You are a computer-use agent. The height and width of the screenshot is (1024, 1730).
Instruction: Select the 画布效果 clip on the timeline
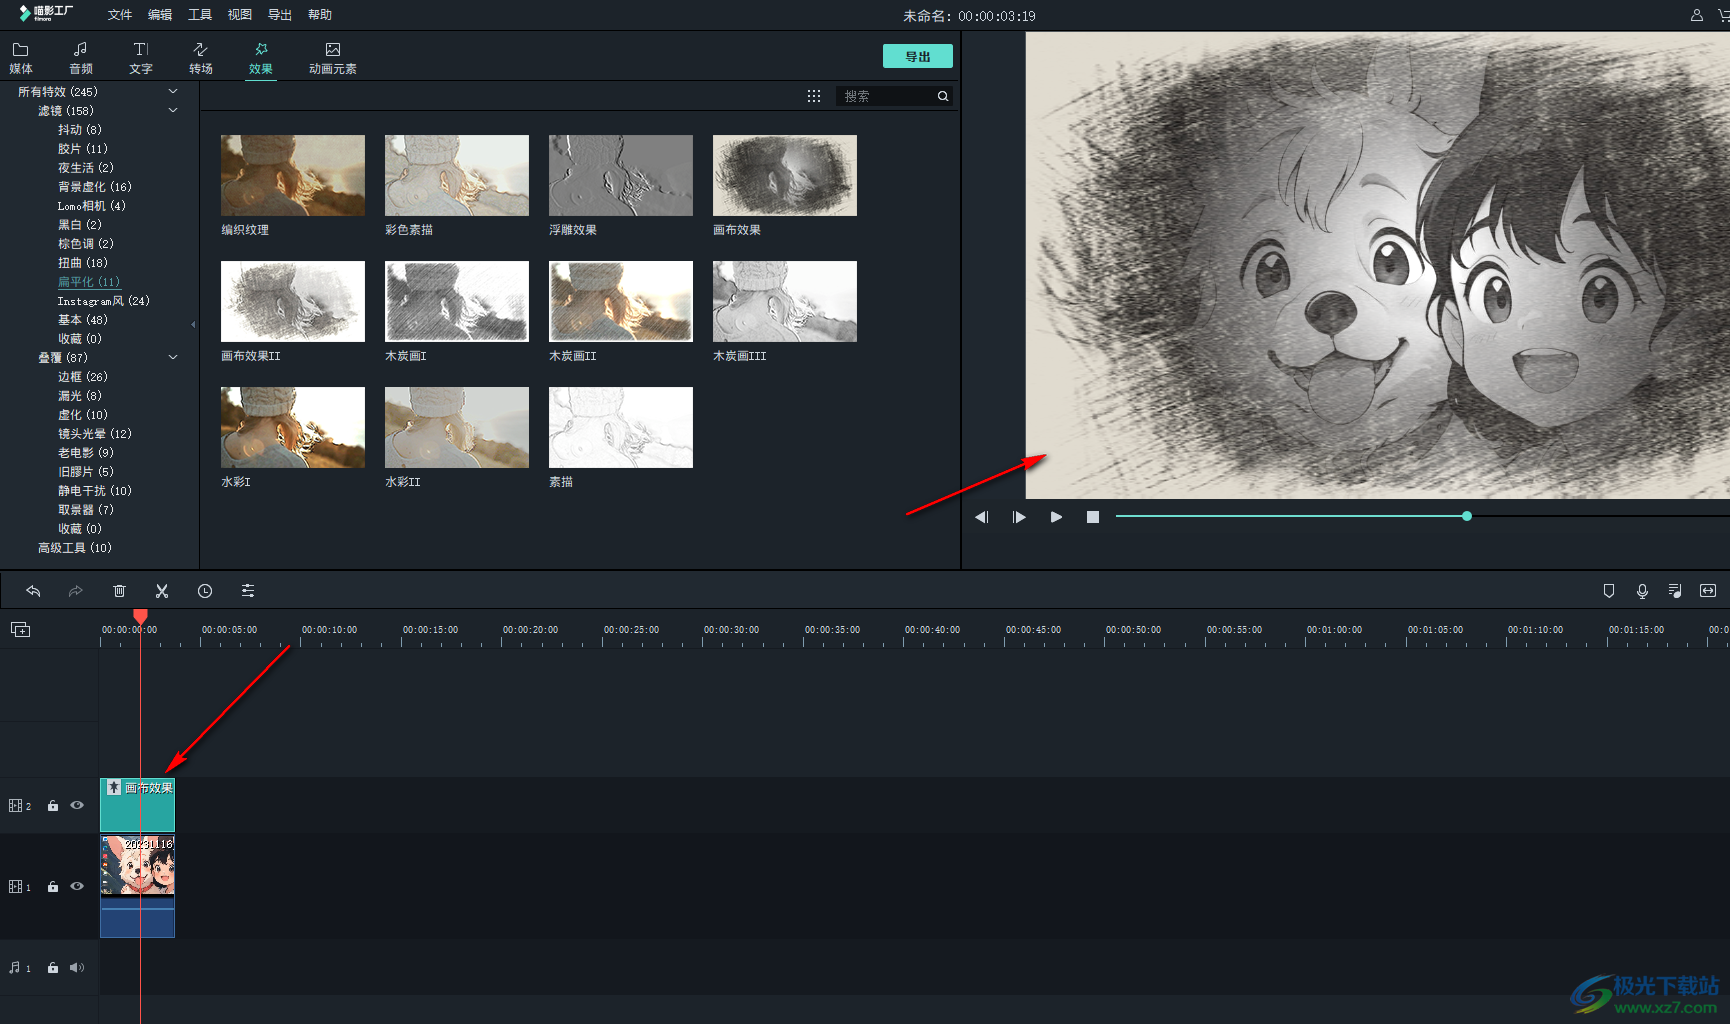coord(138,805)
